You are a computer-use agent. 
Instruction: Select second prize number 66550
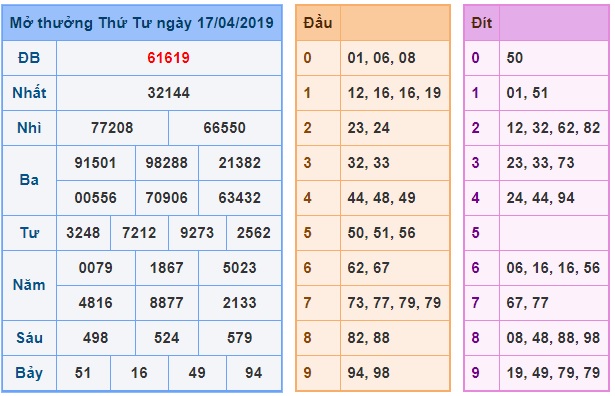coord(224,128)
